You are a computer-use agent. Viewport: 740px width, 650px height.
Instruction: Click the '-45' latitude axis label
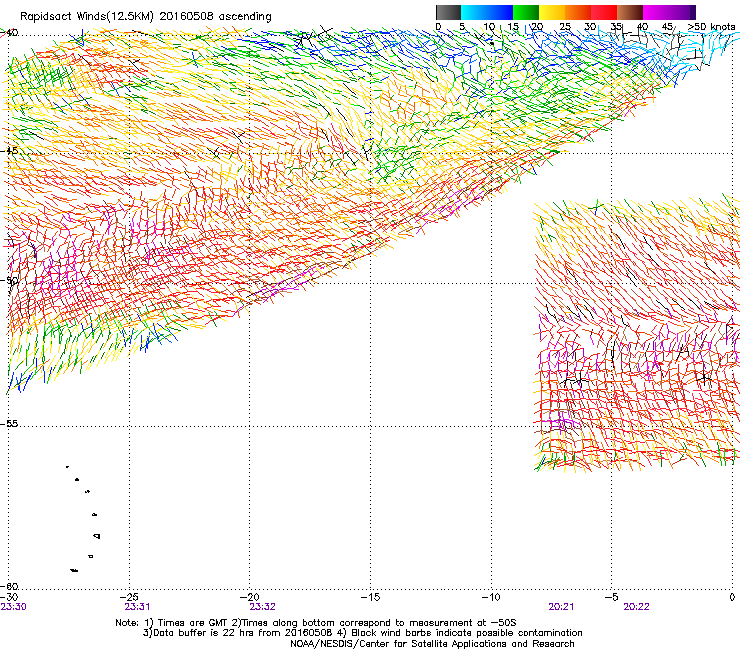pyautogui.click(x=9, y=151)
